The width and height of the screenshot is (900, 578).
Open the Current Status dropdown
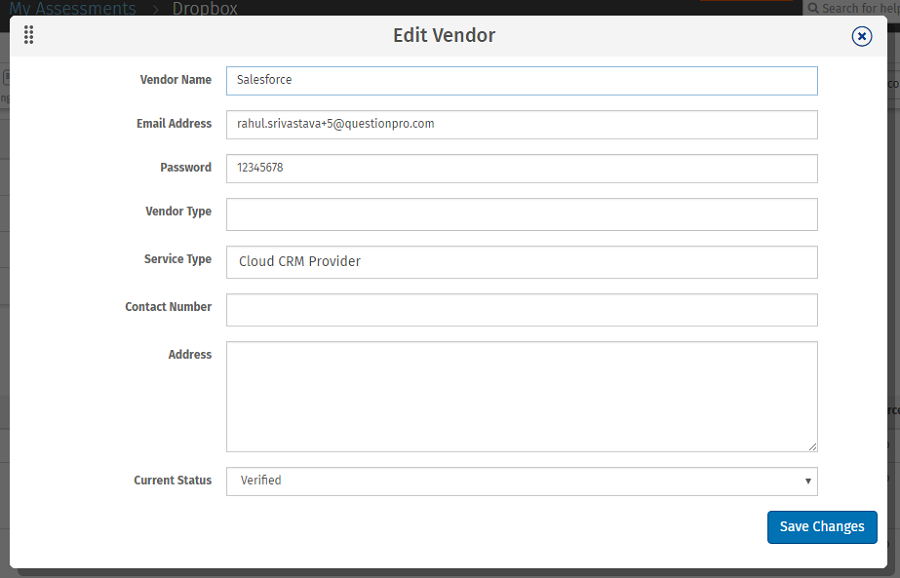[522, 481]
